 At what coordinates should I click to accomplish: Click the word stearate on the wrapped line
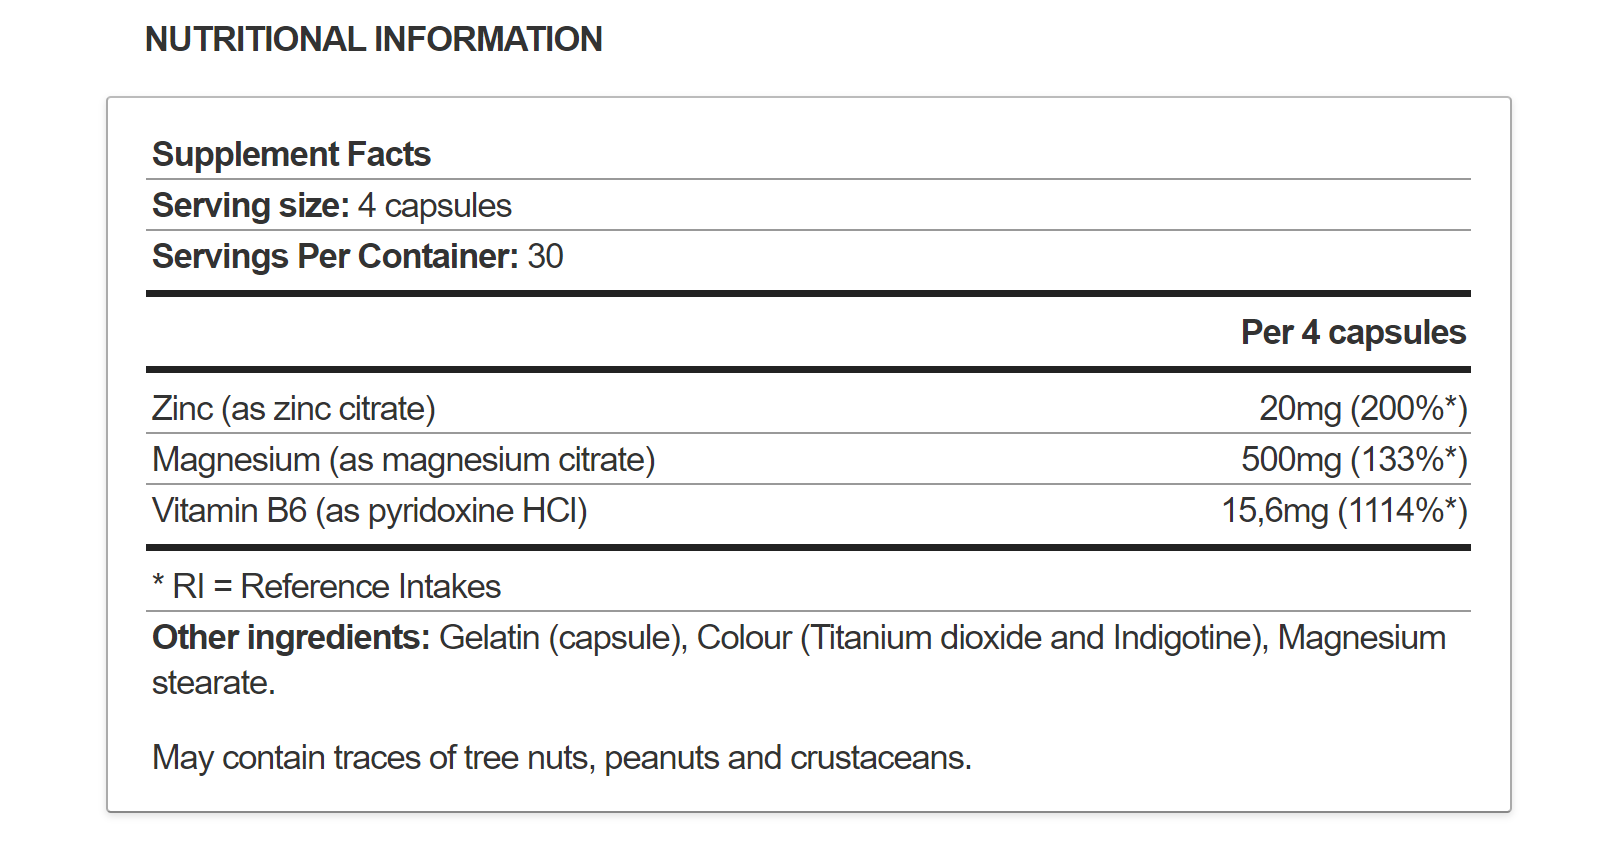click(x=212, y=683)
